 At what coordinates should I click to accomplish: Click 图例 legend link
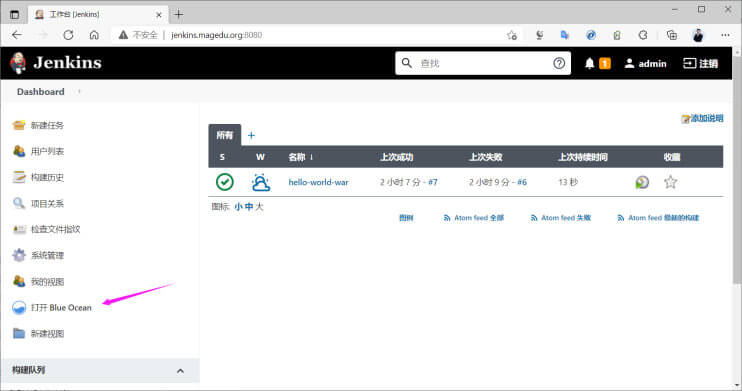coord(406,218)
